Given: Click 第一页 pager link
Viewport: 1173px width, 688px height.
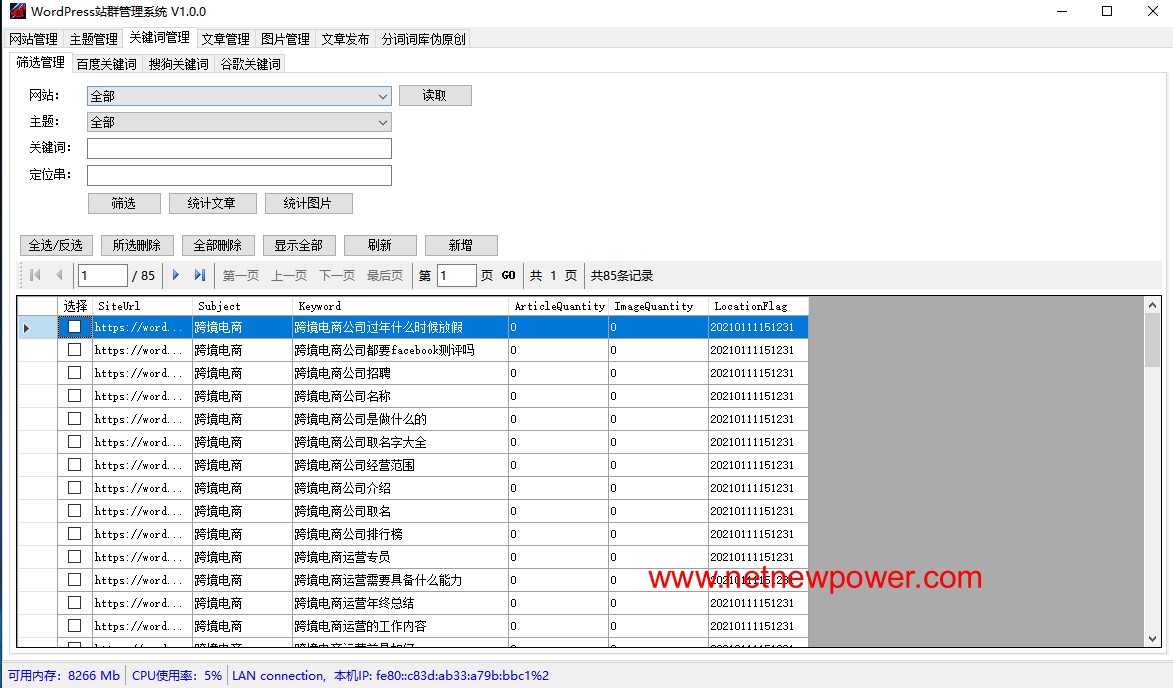Looking at the screenshot, I should (241, 275).
